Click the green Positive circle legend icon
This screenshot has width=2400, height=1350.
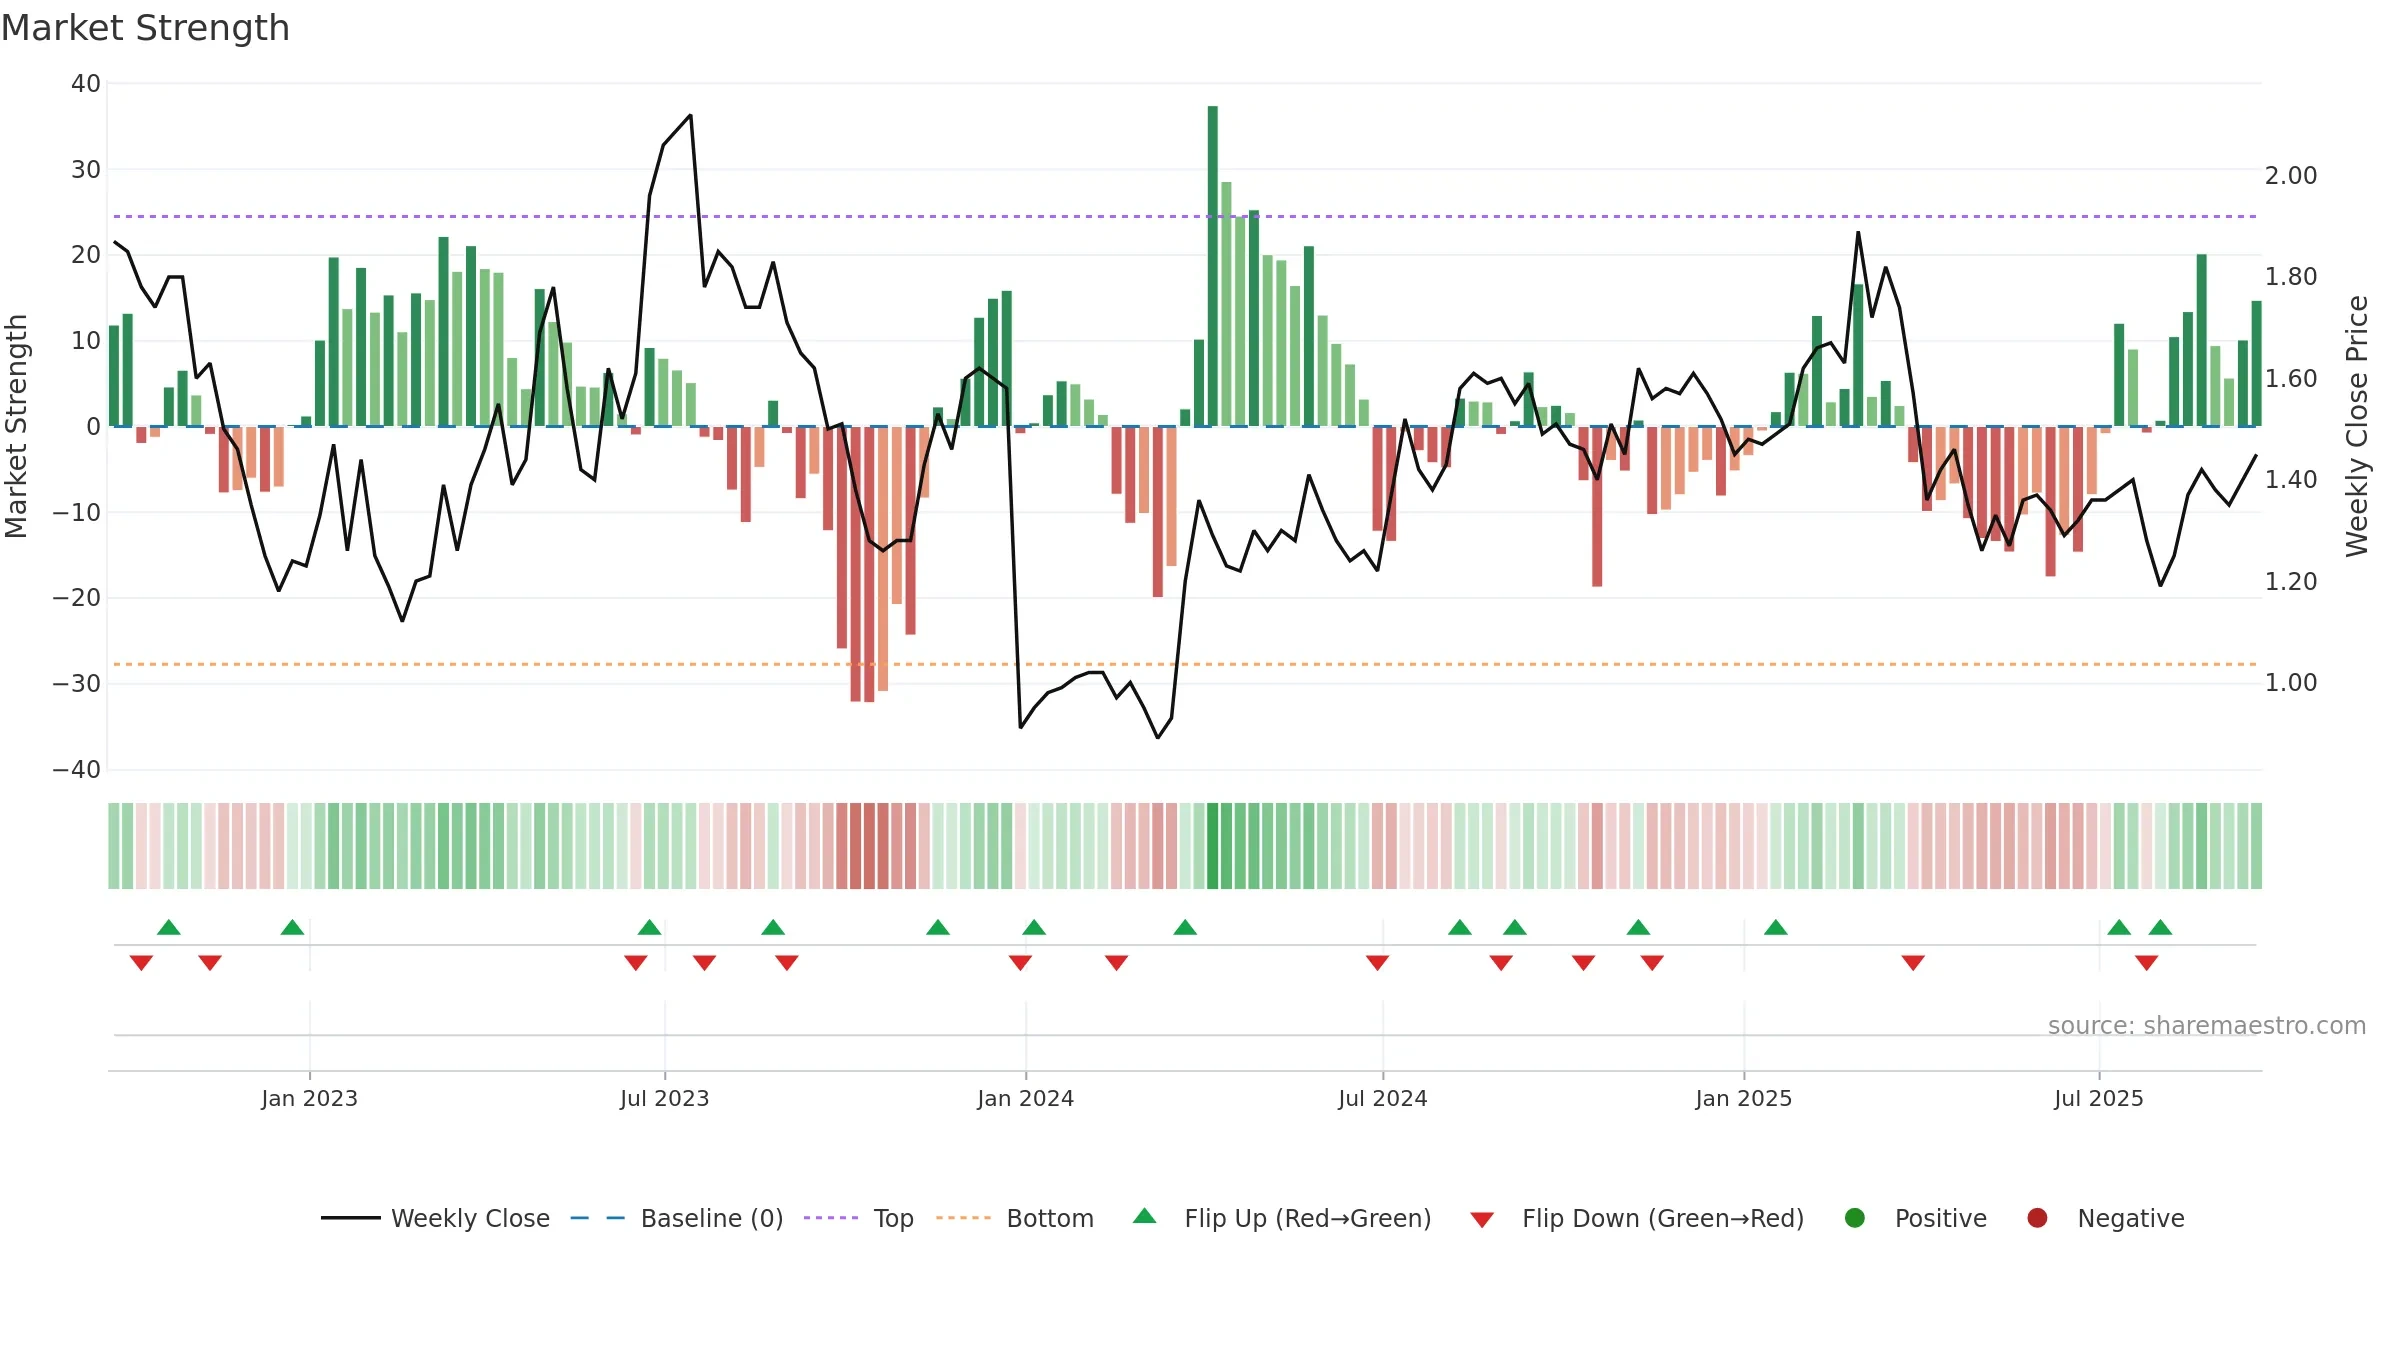tap(1855, 1218)
